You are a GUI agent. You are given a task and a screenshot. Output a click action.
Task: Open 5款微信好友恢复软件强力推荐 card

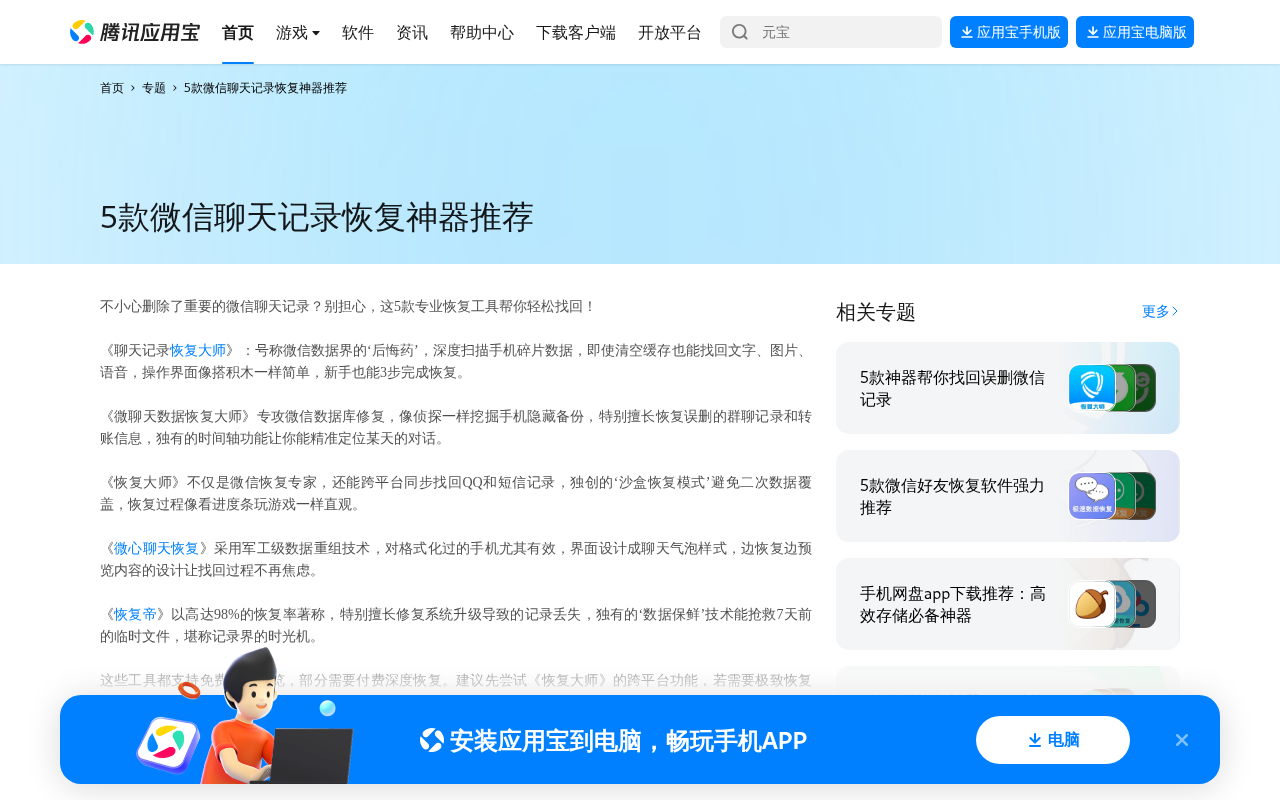pos(1008,496)
